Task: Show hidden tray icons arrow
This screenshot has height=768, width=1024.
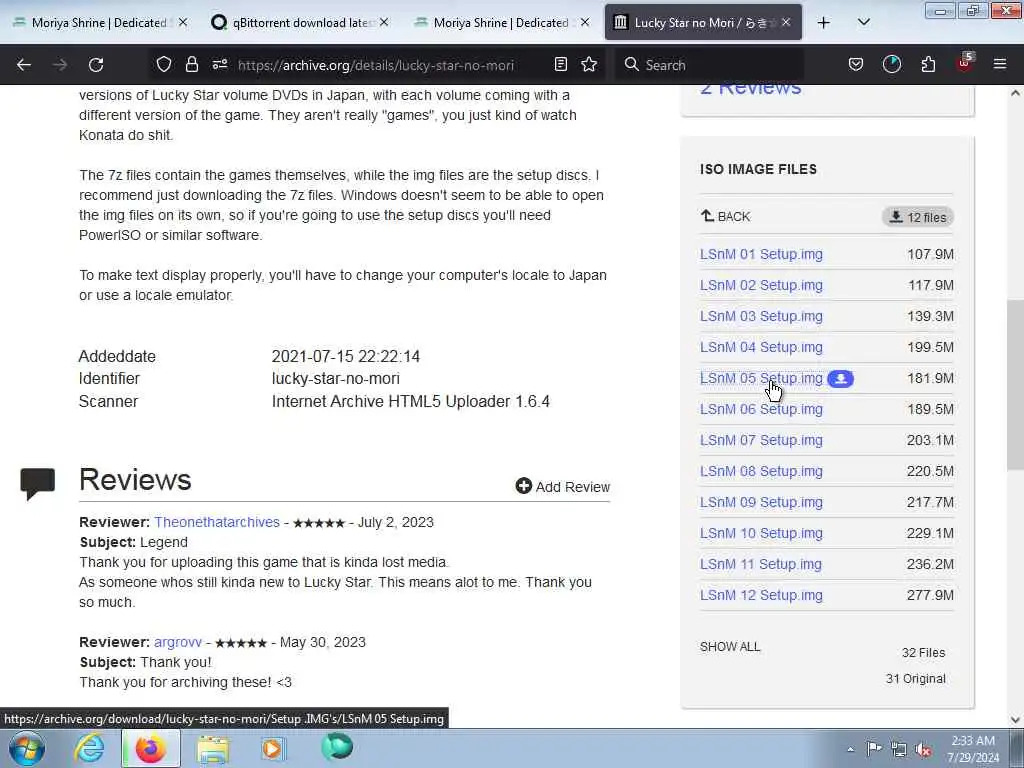Action: pyautogui.click(x=850, y=750)
